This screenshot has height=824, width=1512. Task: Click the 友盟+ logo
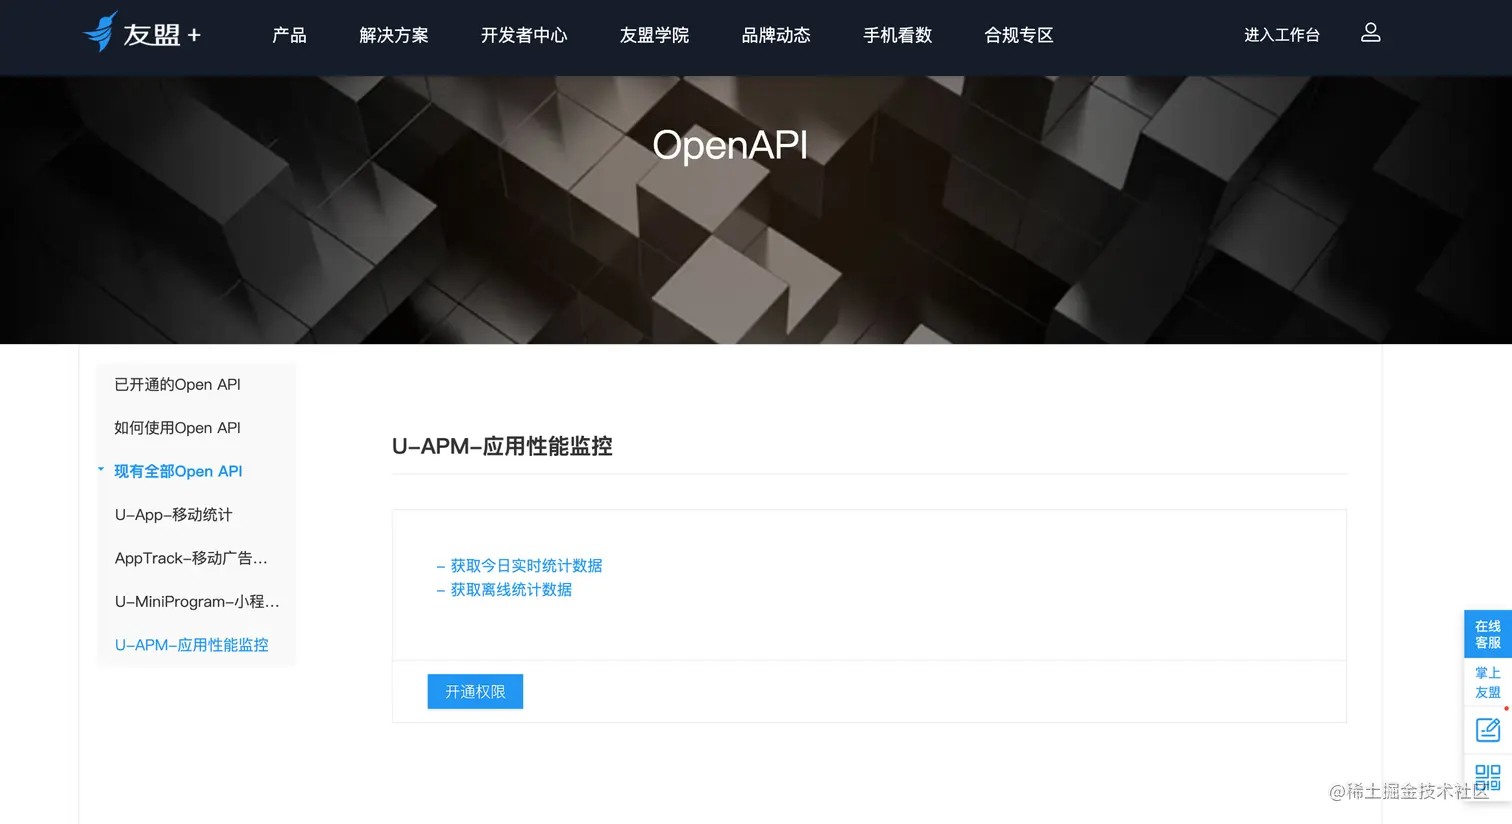point(142,33)
